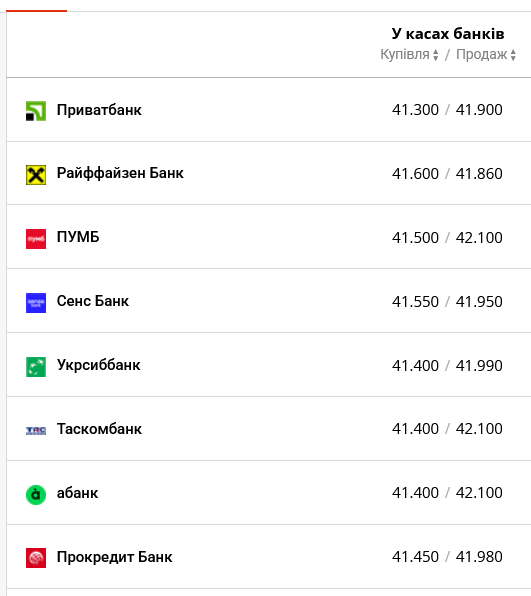Open the Прокредит Банк name link

pos(114,557)
